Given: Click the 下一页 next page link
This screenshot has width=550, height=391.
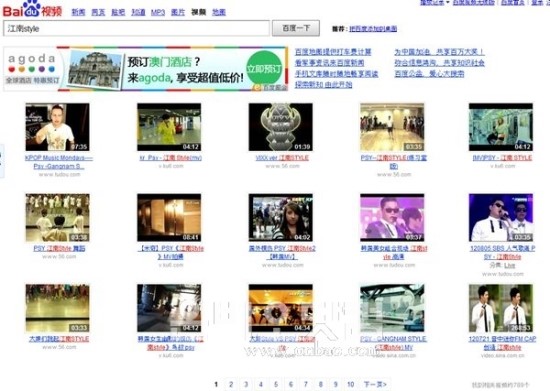Looking at the screenshot, I should pyautogui.click(x=375, y=384).
